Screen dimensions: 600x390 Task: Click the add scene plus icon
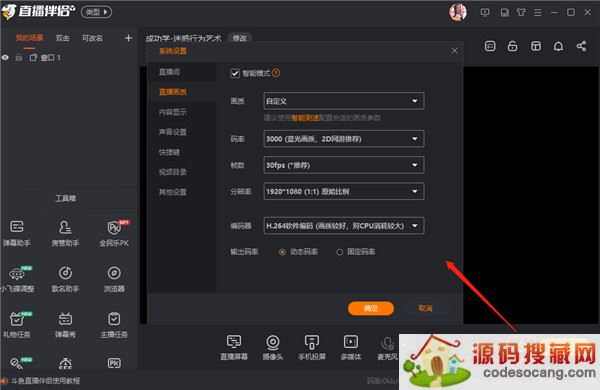click(x=128, y=38)
